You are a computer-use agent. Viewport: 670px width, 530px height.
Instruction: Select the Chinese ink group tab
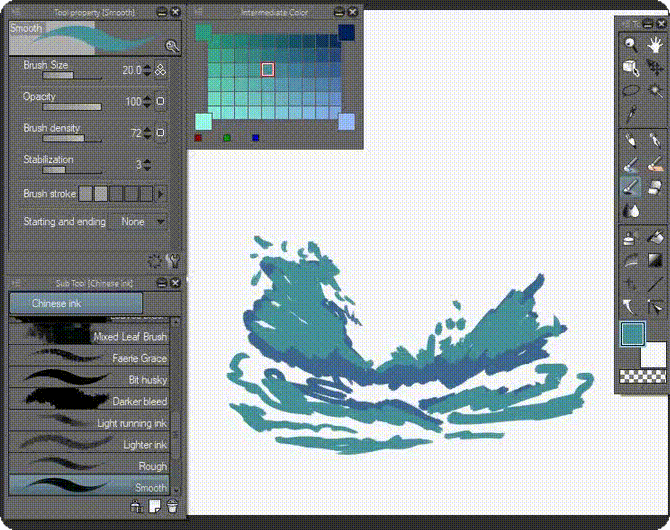click(76, 303)
